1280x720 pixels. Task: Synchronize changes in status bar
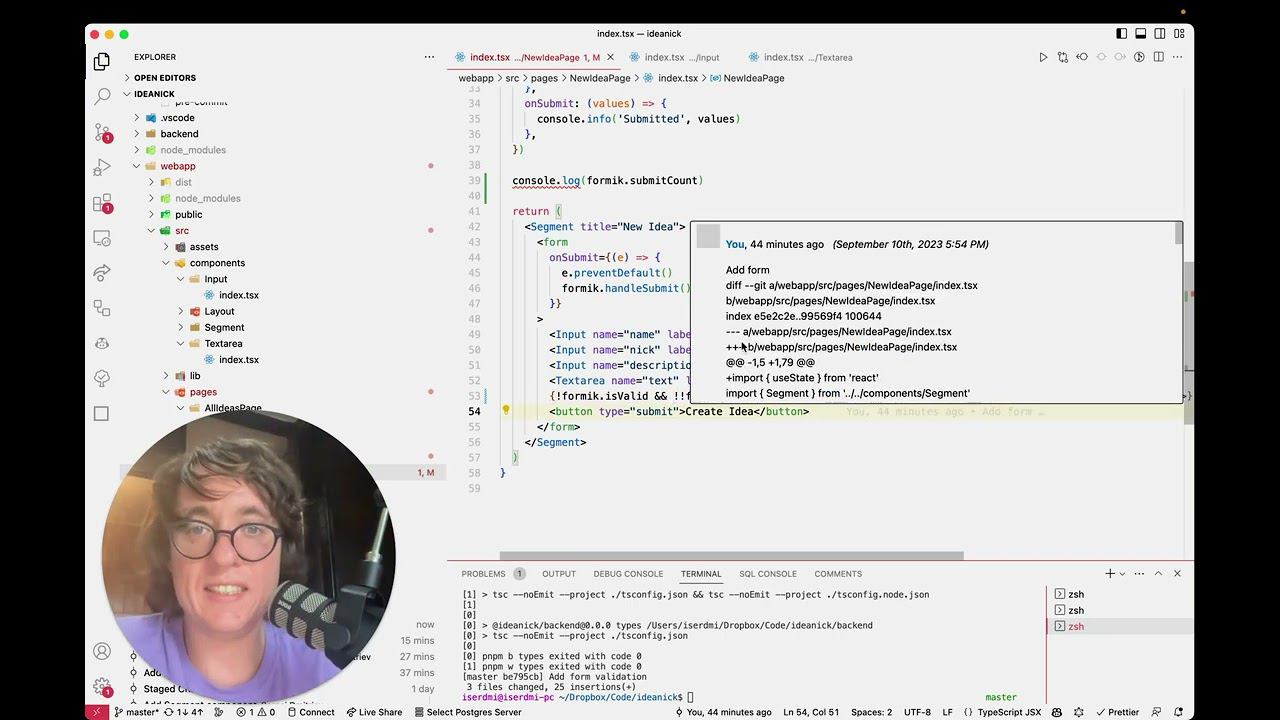[x=183, y=712]
